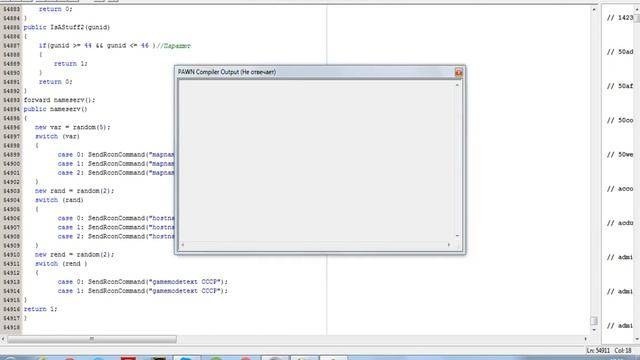Click the 'new rand = random(2);' line
640x360 pixels.
(x=74, y=191)
